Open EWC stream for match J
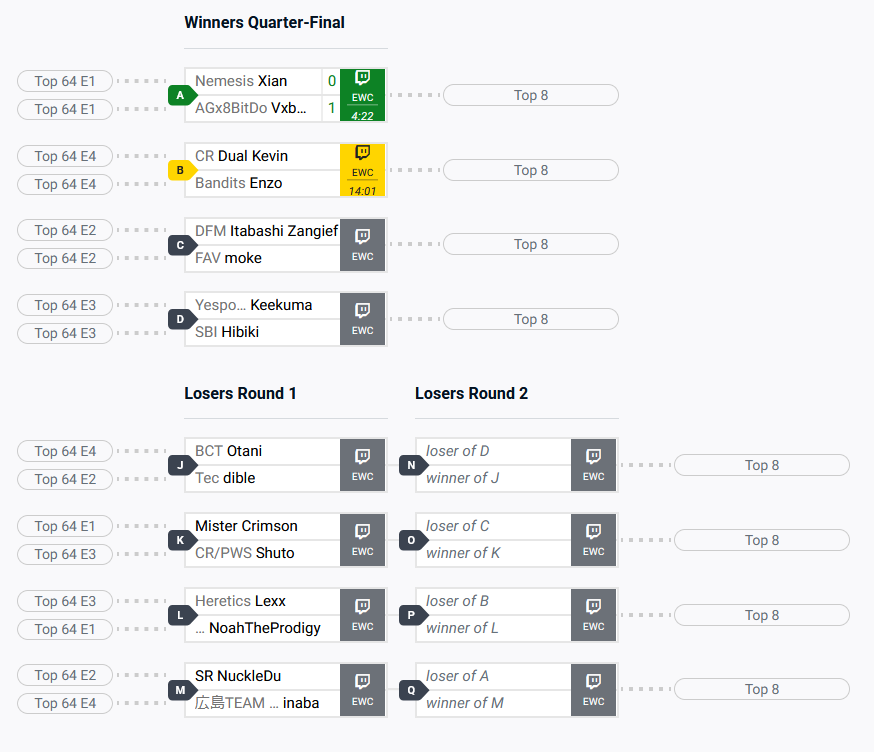This screenshot has width=874, height=752. [x=362, y=465]
